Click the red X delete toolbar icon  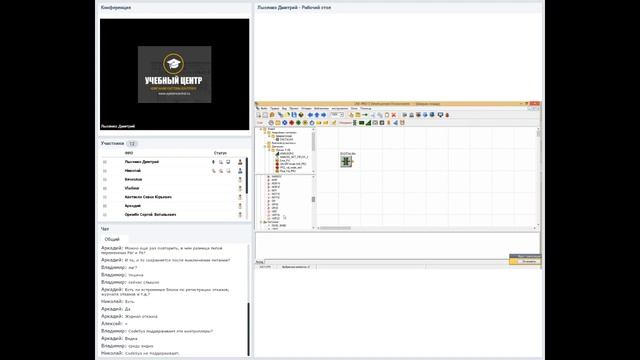(394, 115)
